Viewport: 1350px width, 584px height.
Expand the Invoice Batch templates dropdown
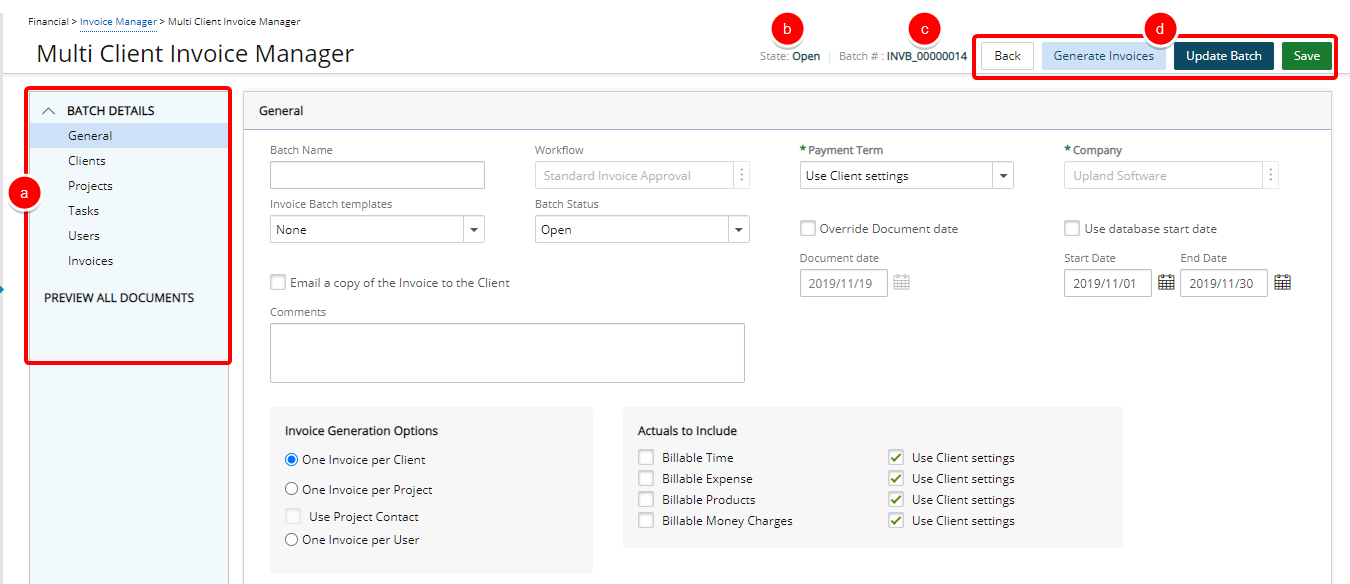[473, 230]
